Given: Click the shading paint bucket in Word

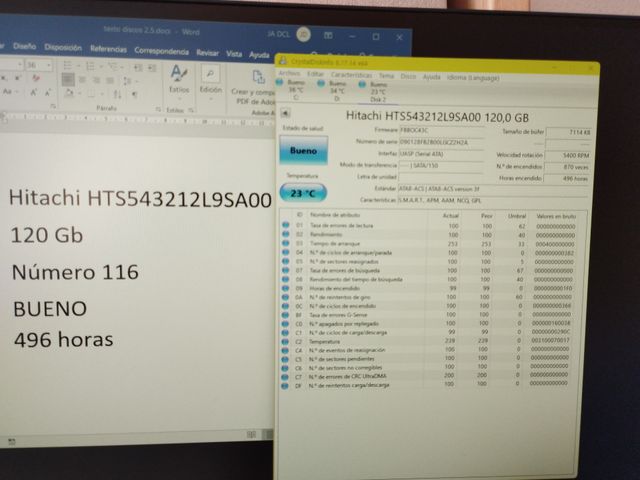Looking at the screenshot, I should coord(69,93).
